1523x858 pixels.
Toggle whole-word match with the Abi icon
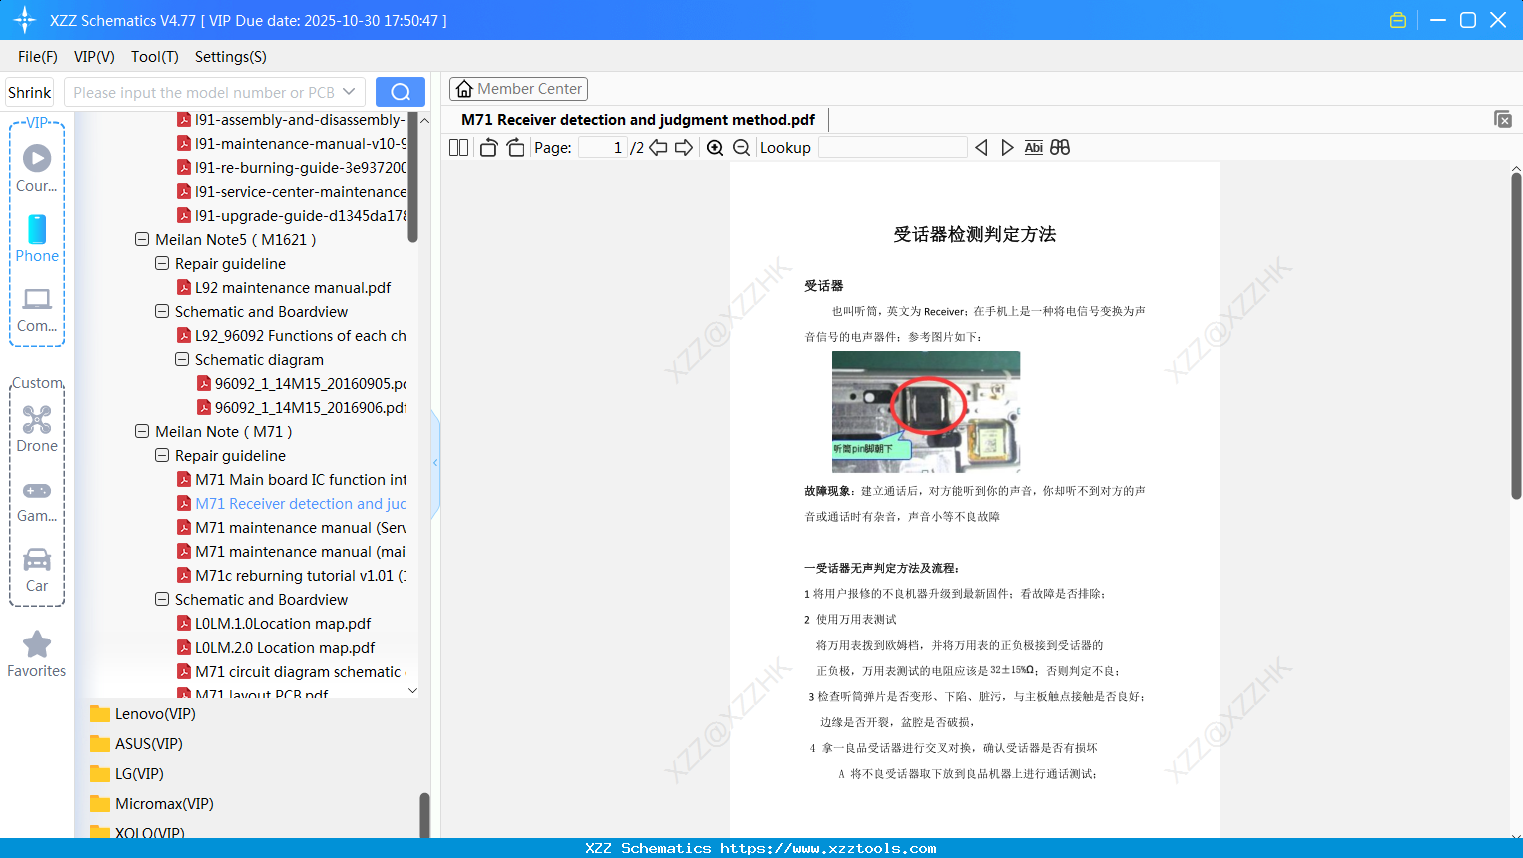click(1033, 147)
